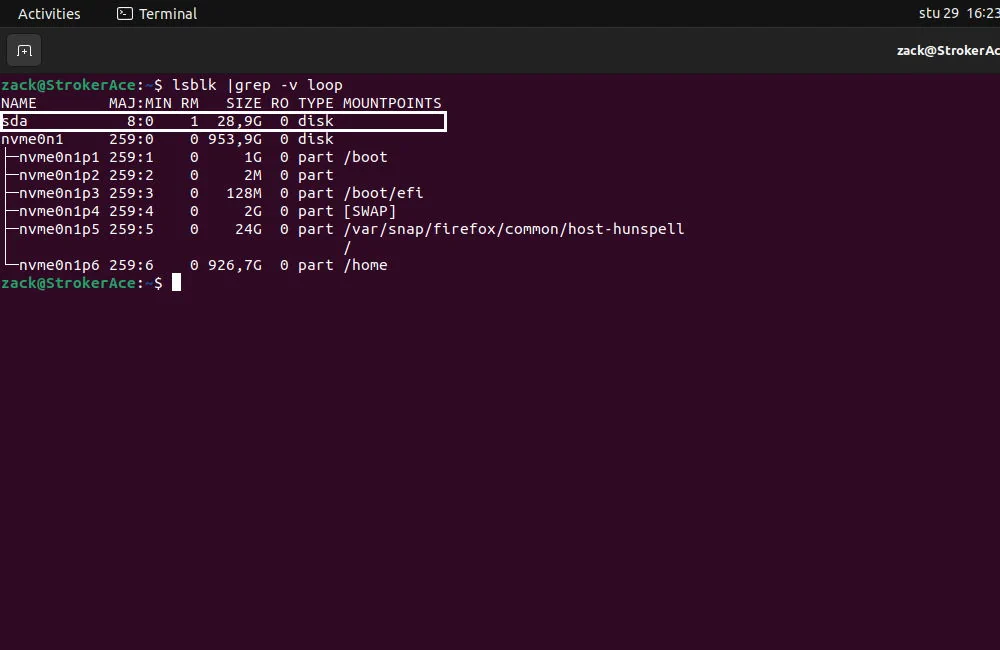
Task: Open a new terminal tab with the plus icon
Action: pyautogui.click(x=24, y=50)
